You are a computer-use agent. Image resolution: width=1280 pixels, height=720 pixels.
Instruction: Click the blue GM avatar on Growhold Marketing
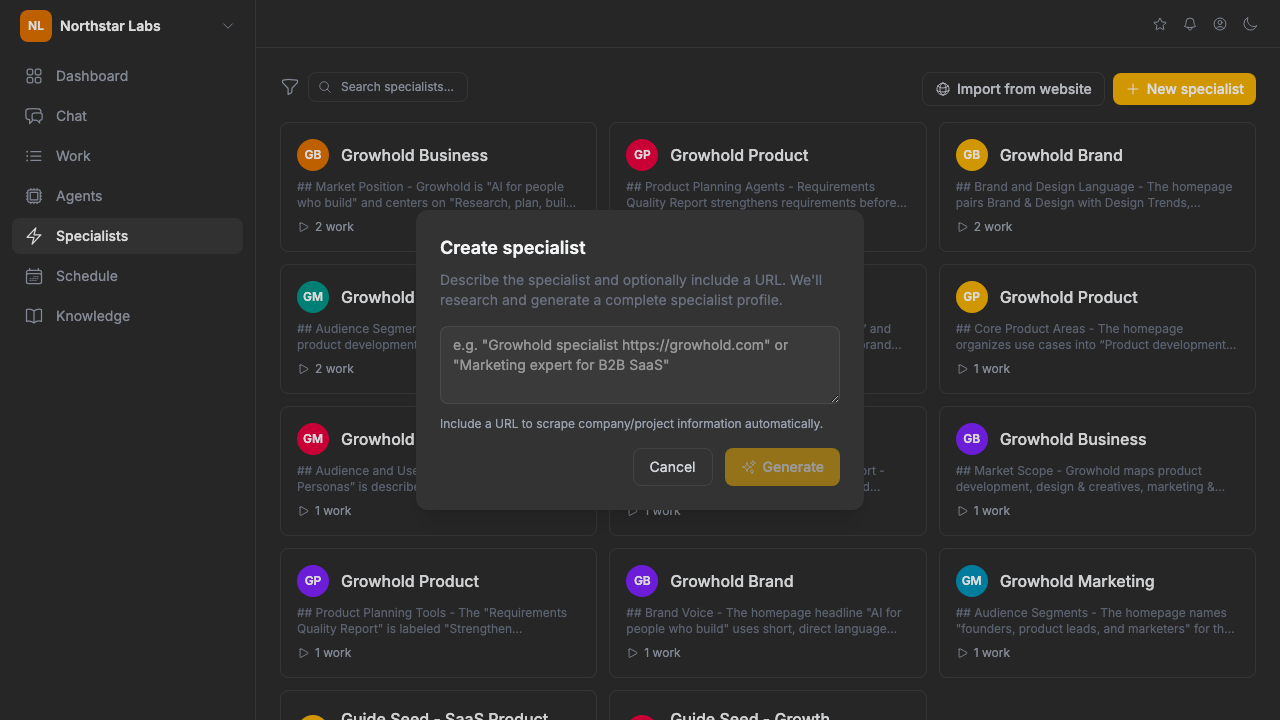coord(972,581)
